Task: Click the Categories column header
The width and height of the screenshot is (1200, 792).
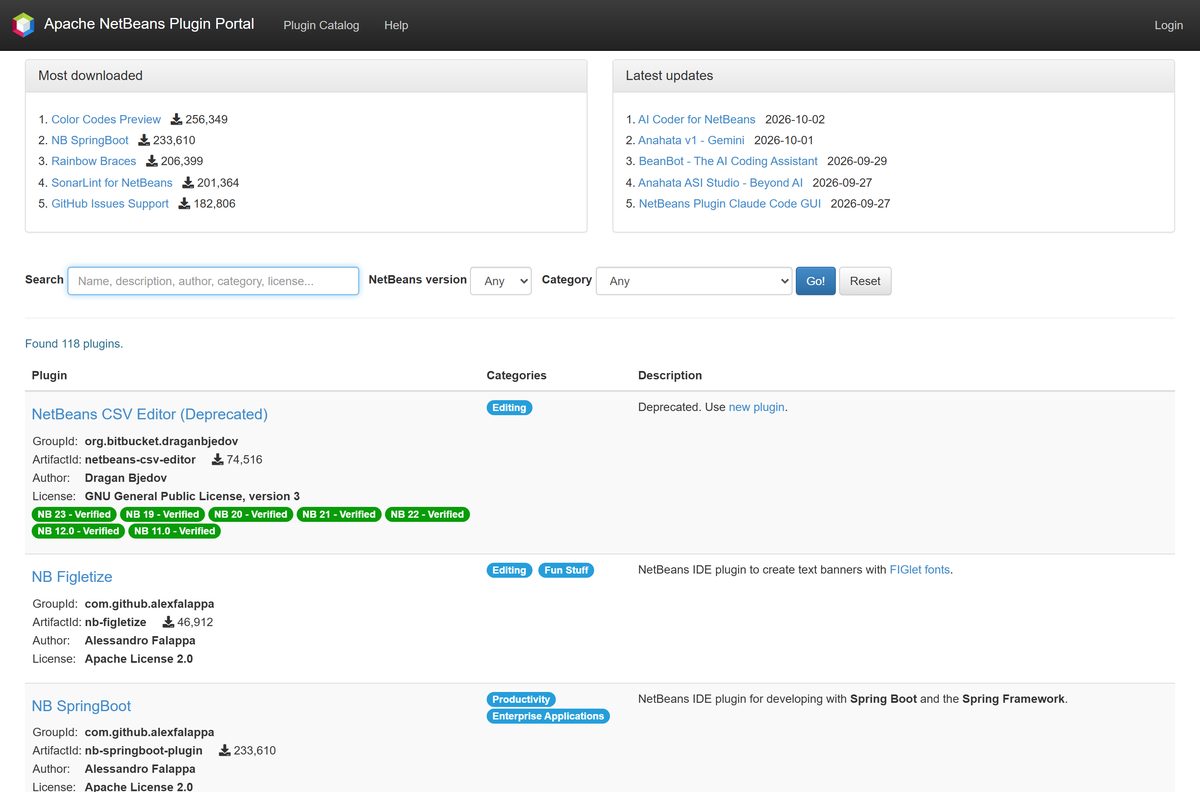Action: click(x=516, y=376)
